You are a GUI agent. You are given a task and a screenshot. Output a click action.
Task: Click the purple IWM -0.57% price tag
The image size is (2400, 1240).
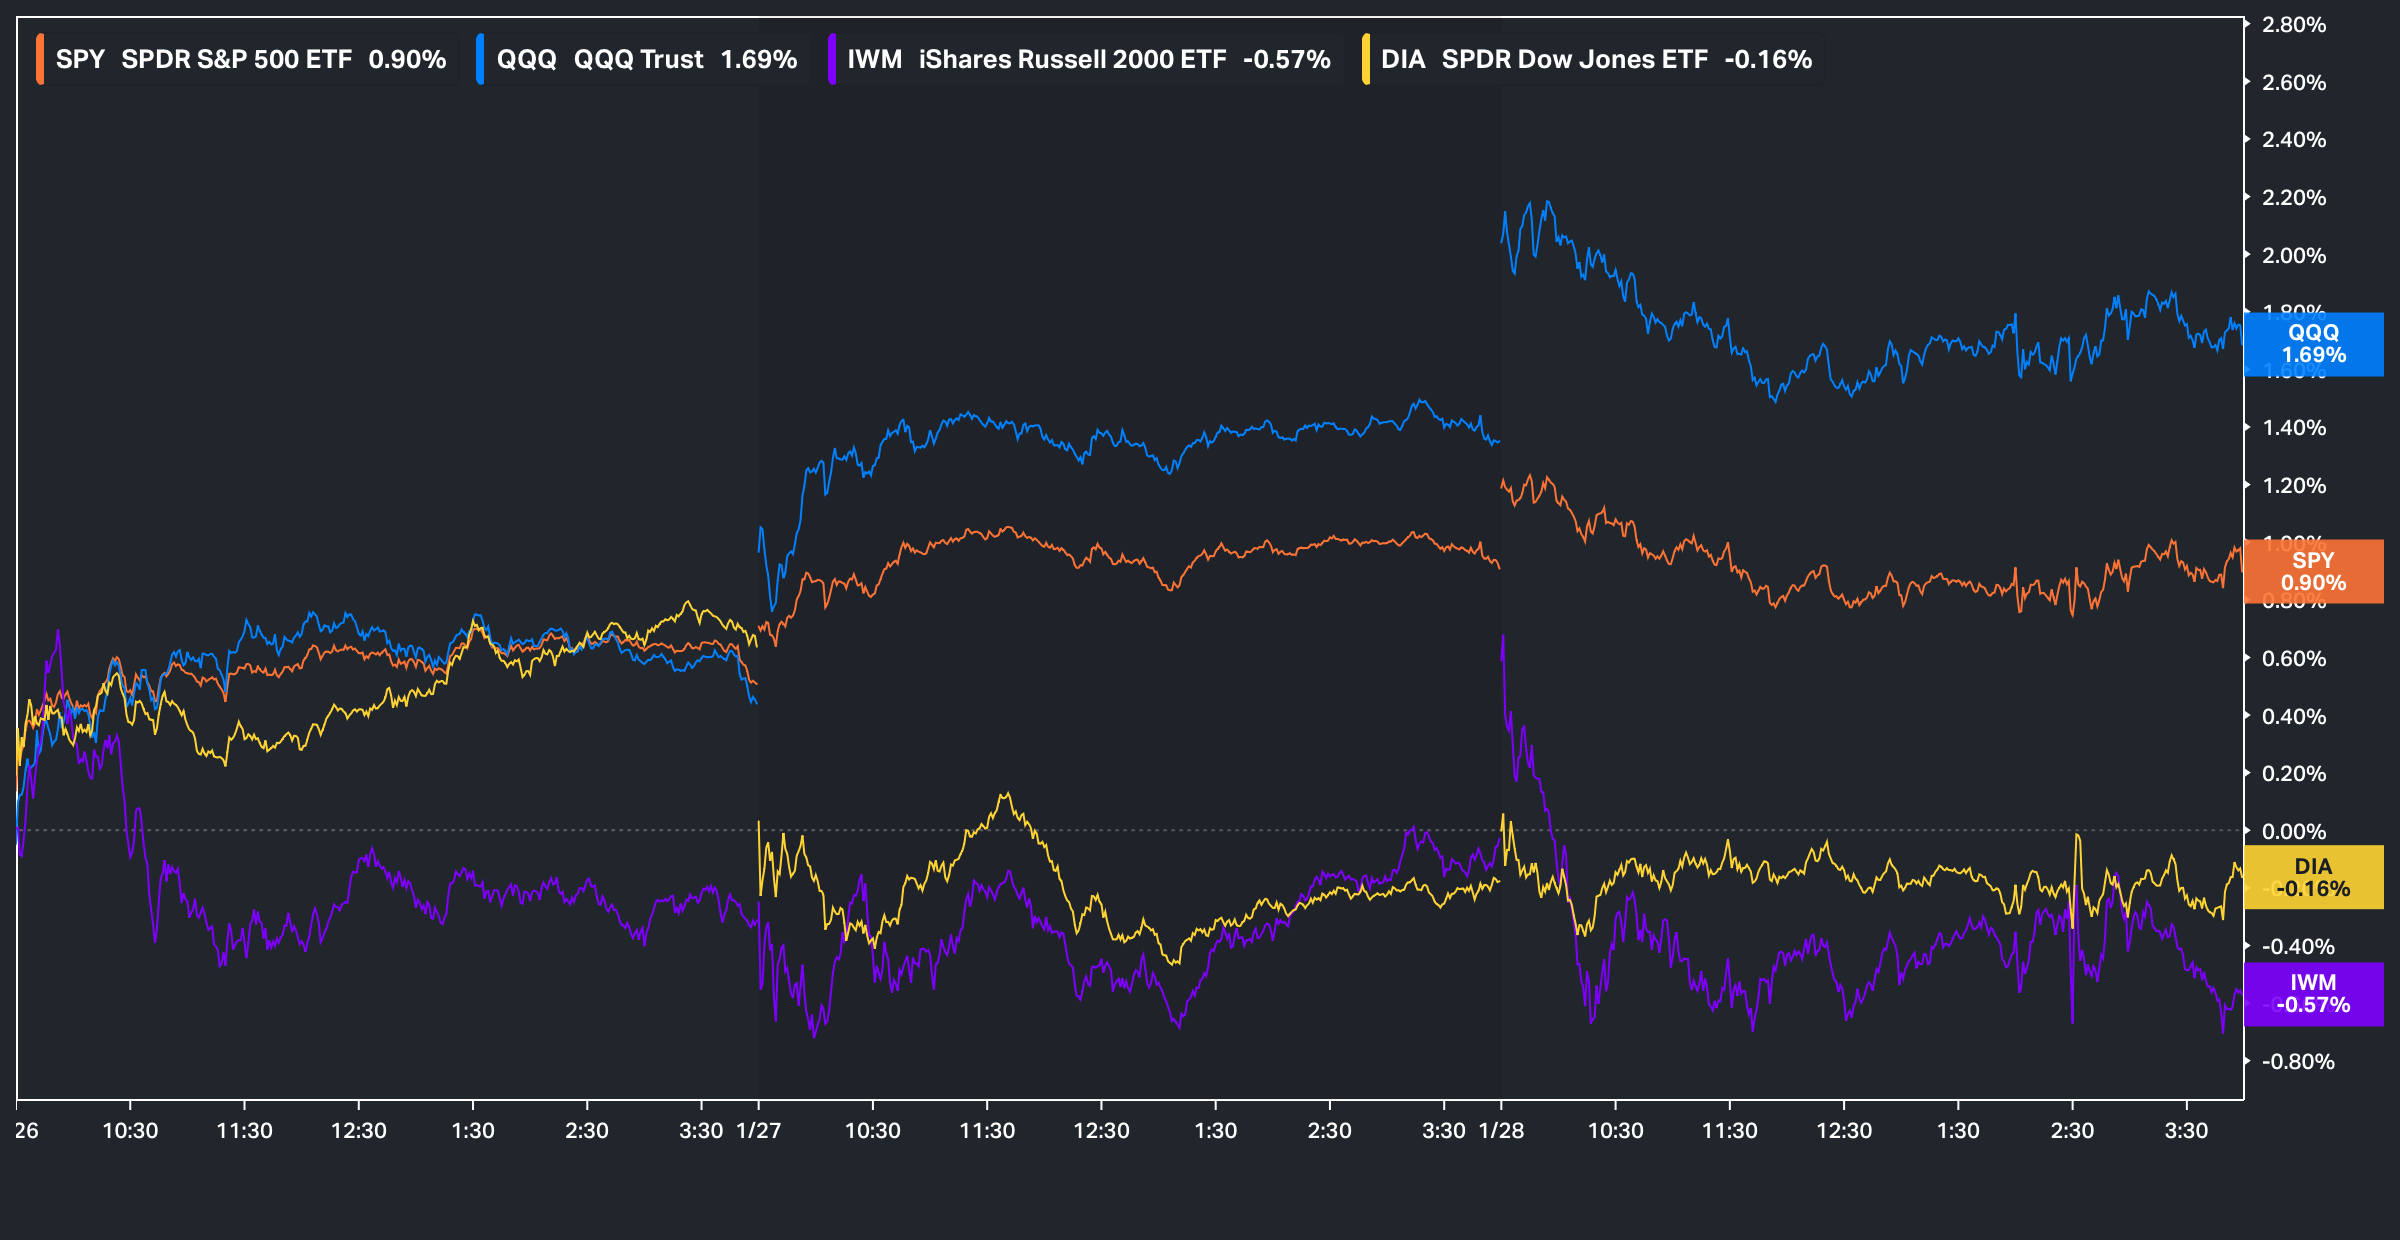2313,994
